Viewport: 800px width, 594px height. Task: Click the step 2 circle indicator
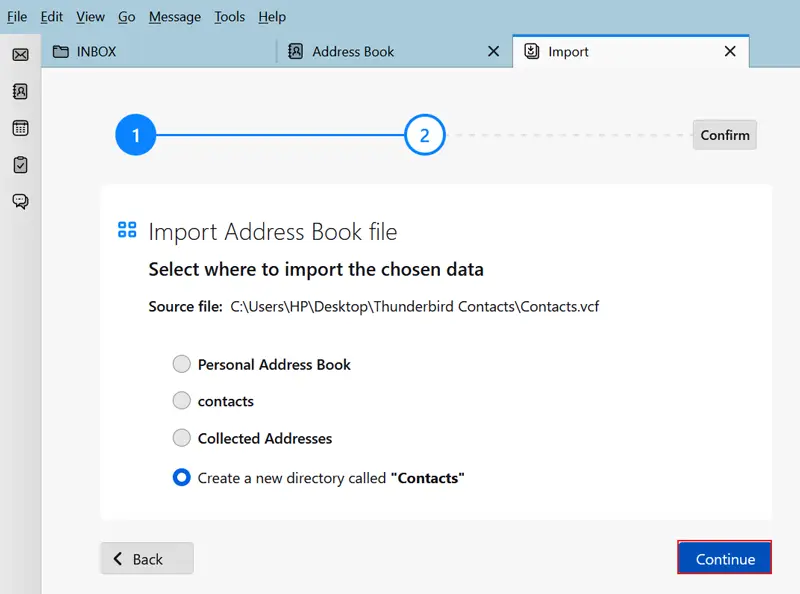click(424, 135)
